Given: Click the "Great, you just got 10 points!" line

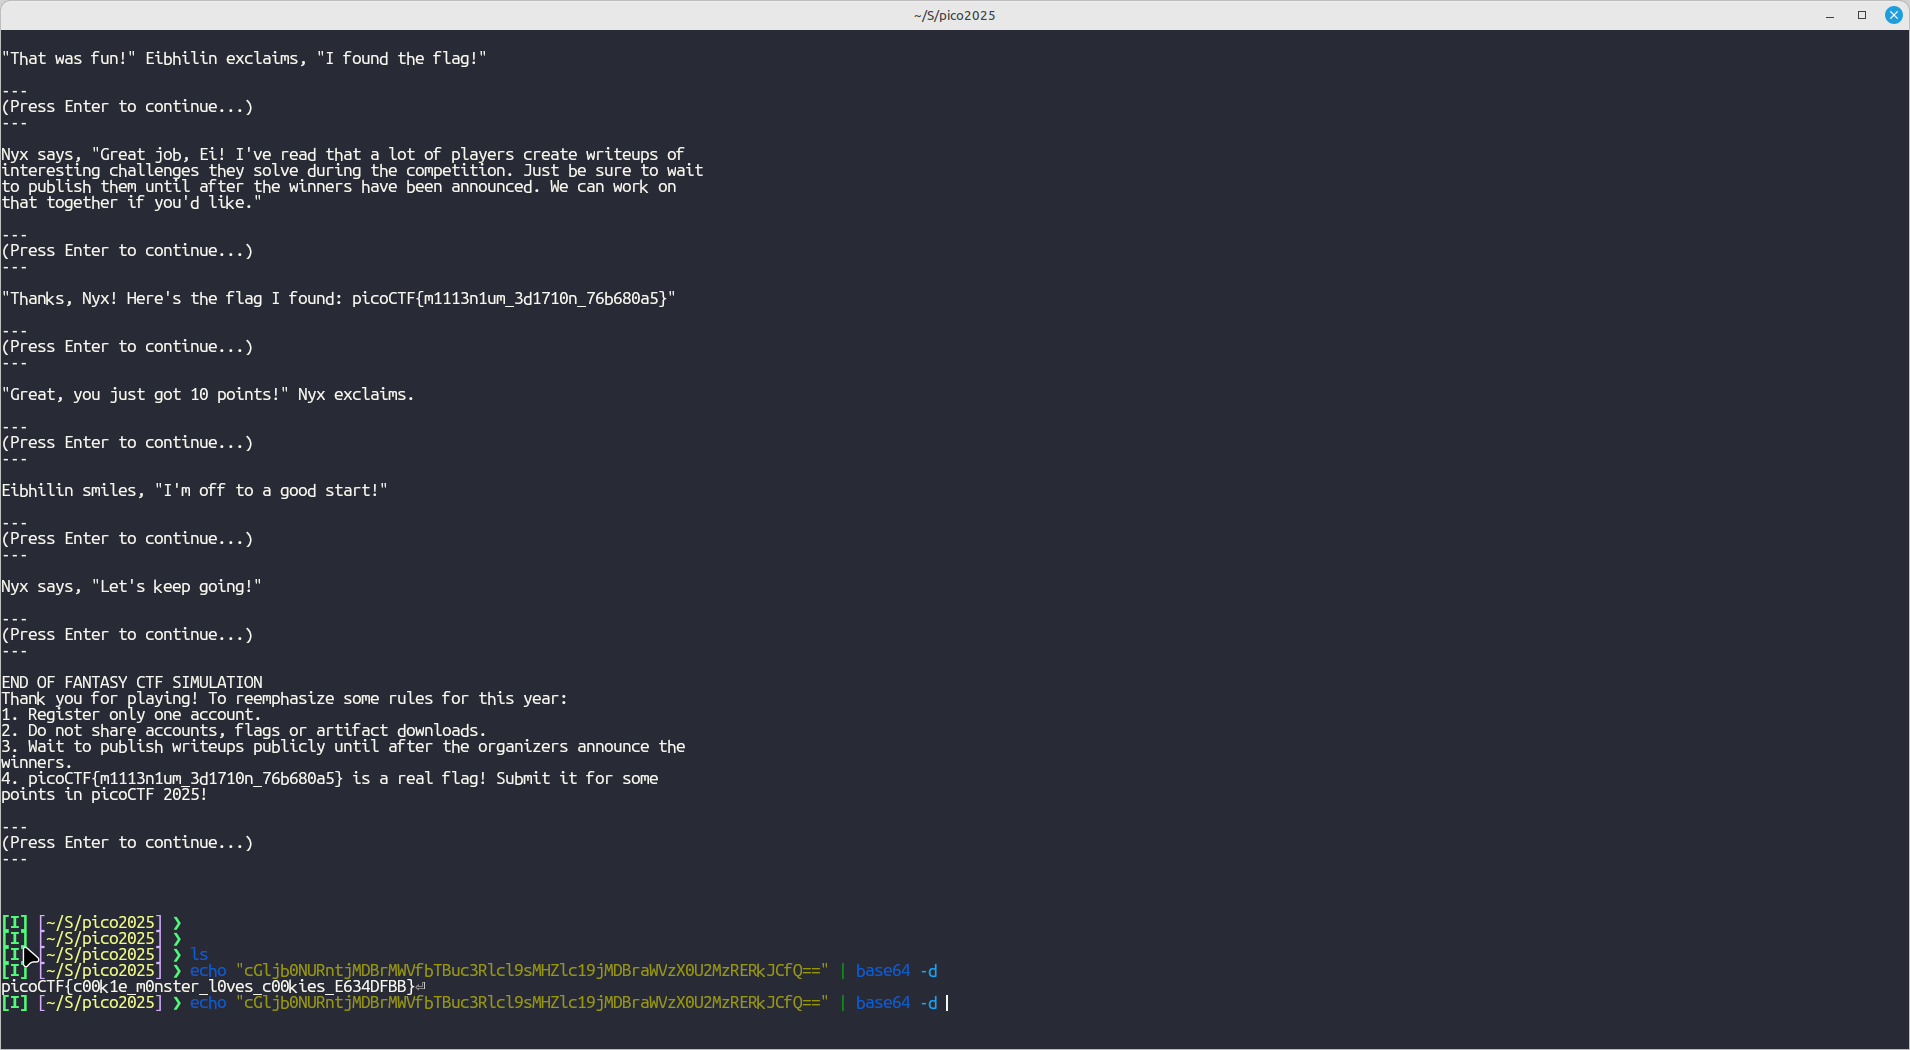Looking at the screenshot, I should (x=207, y=395).
